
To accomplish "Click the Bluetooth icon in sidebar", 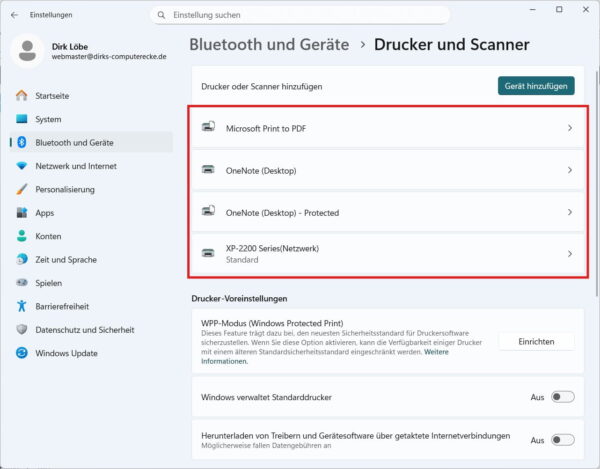I will [x=22, y=142].
